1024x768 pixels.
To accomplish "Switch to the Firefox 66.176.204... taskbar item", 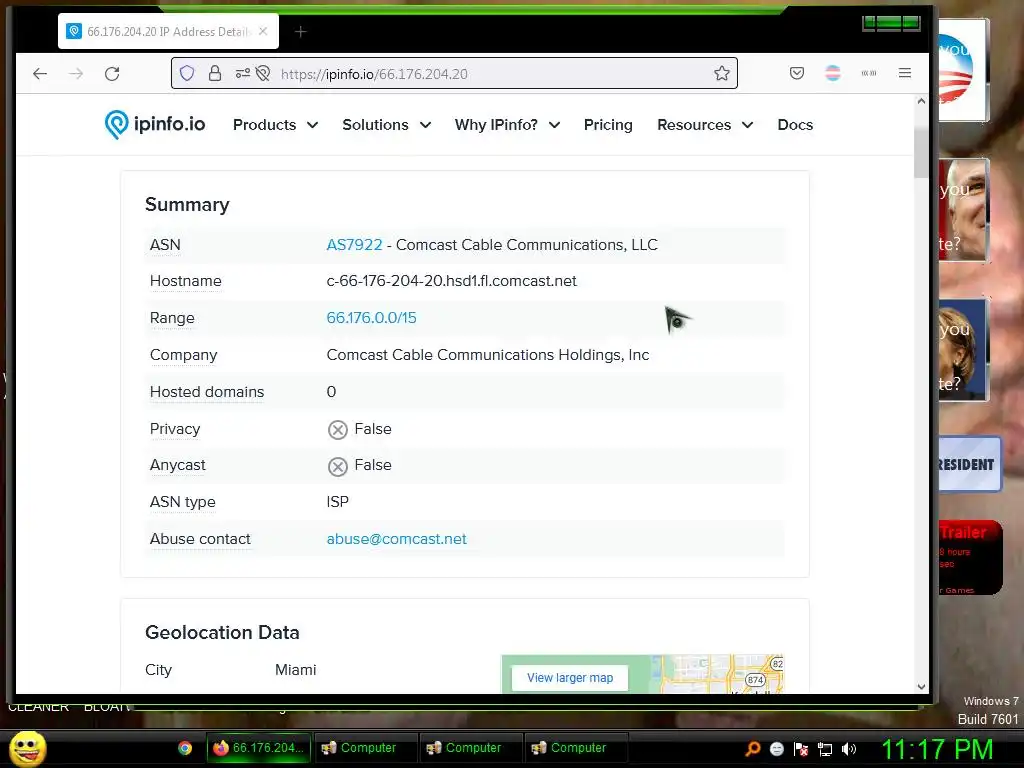I will [x=259, y=748].
